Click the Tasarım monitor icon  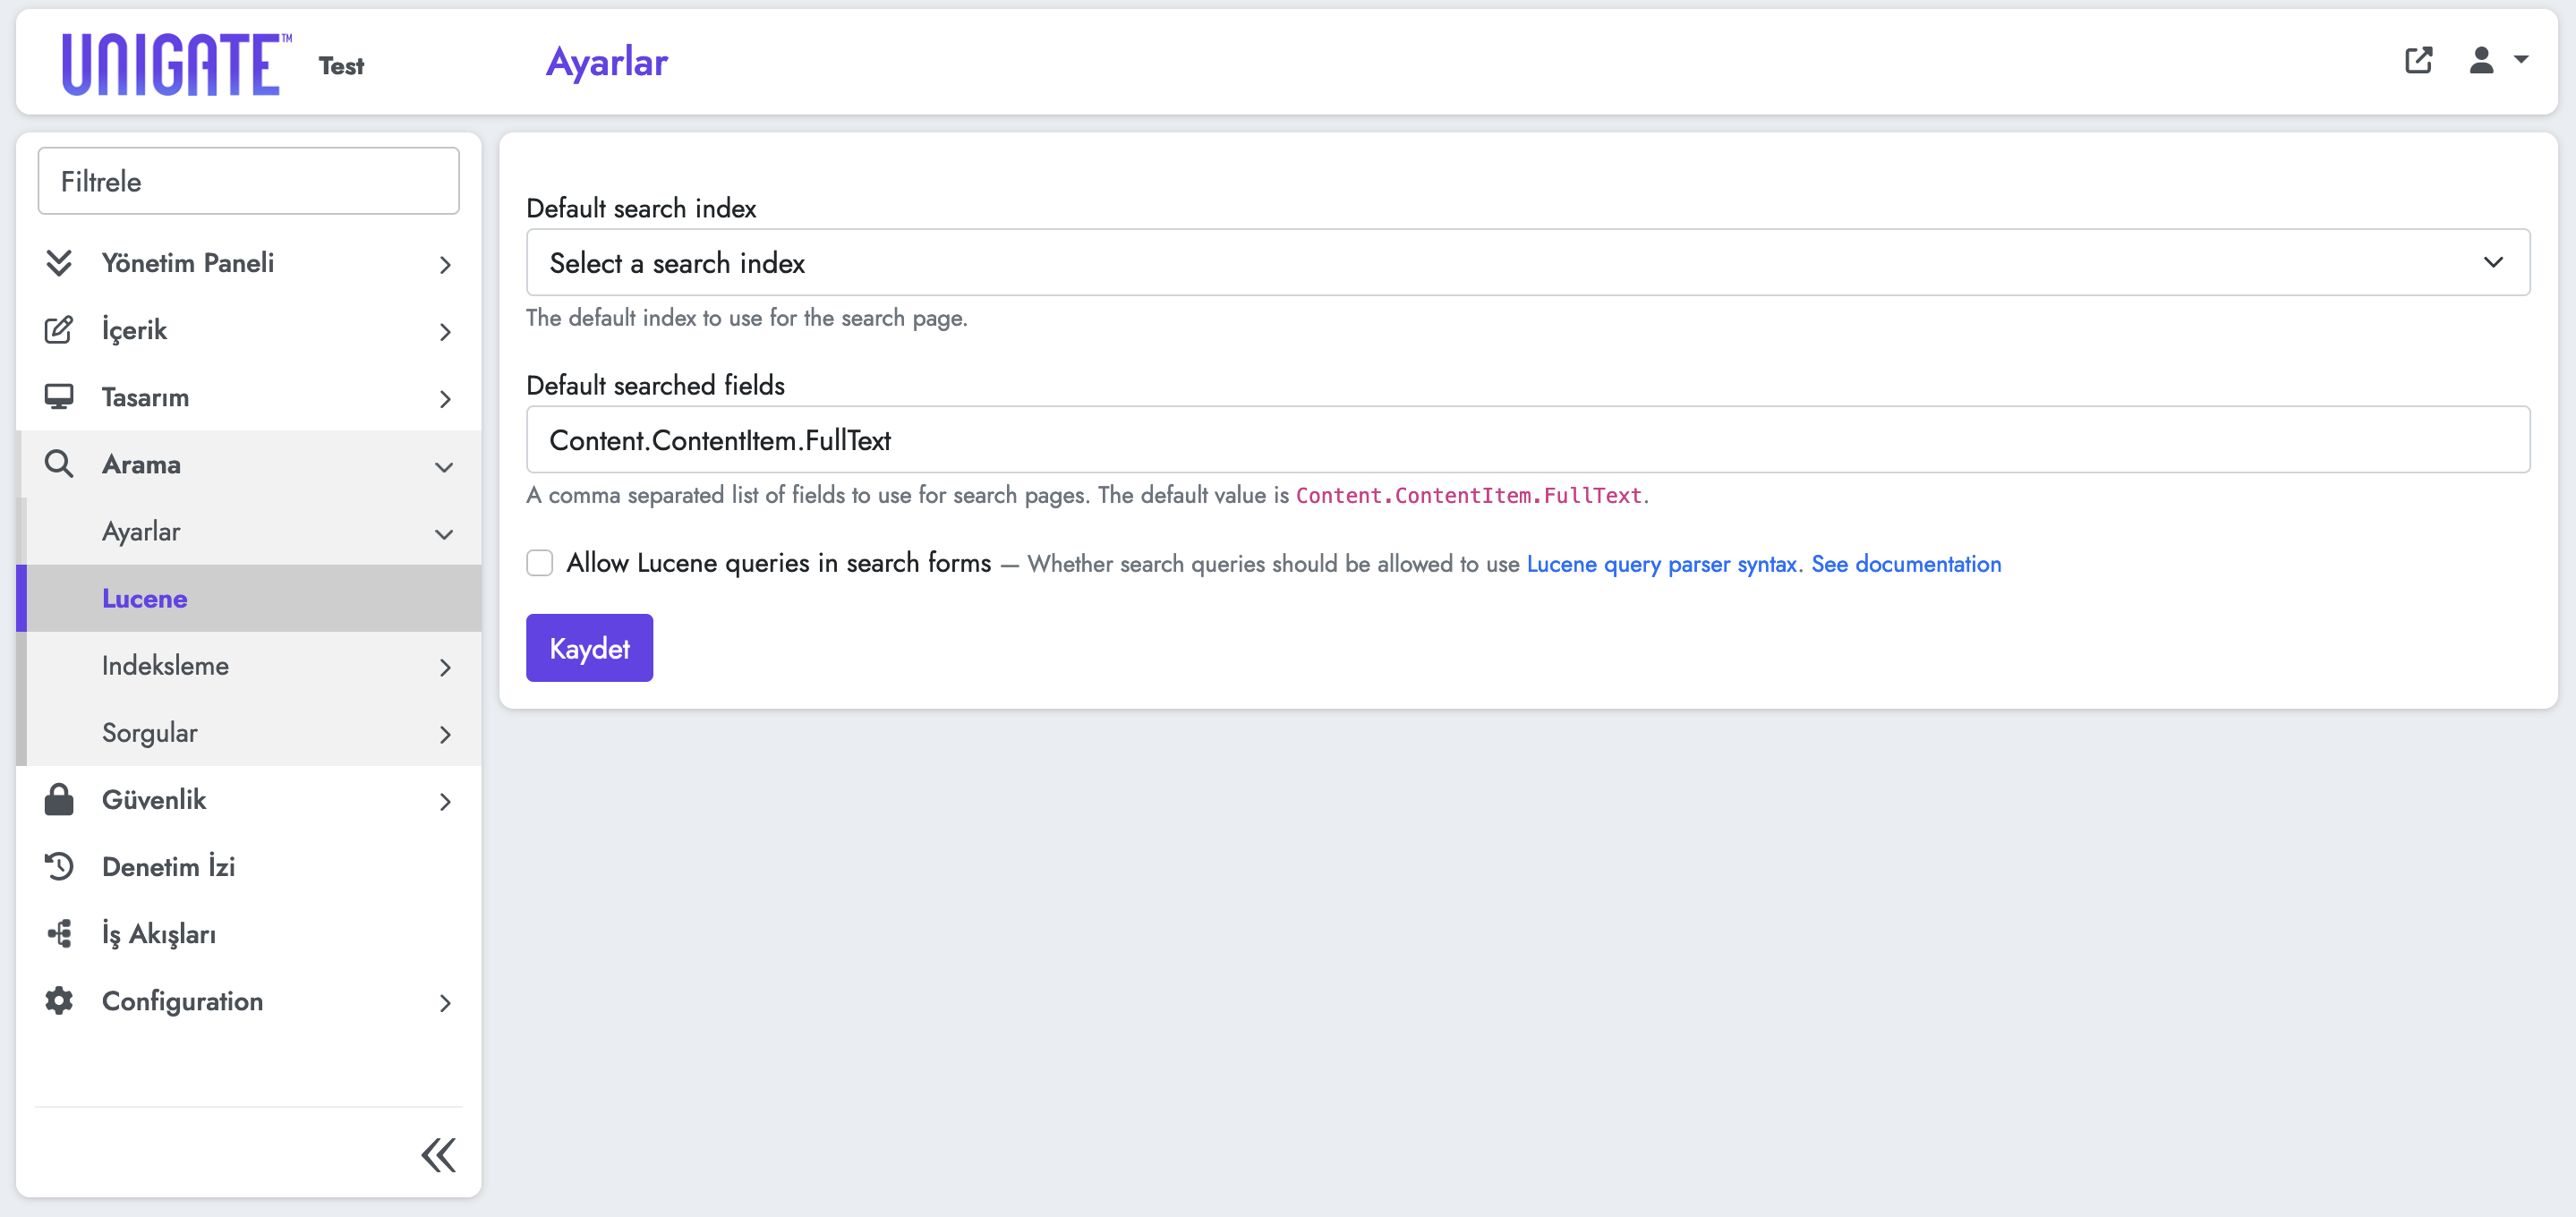click(59, 397)
